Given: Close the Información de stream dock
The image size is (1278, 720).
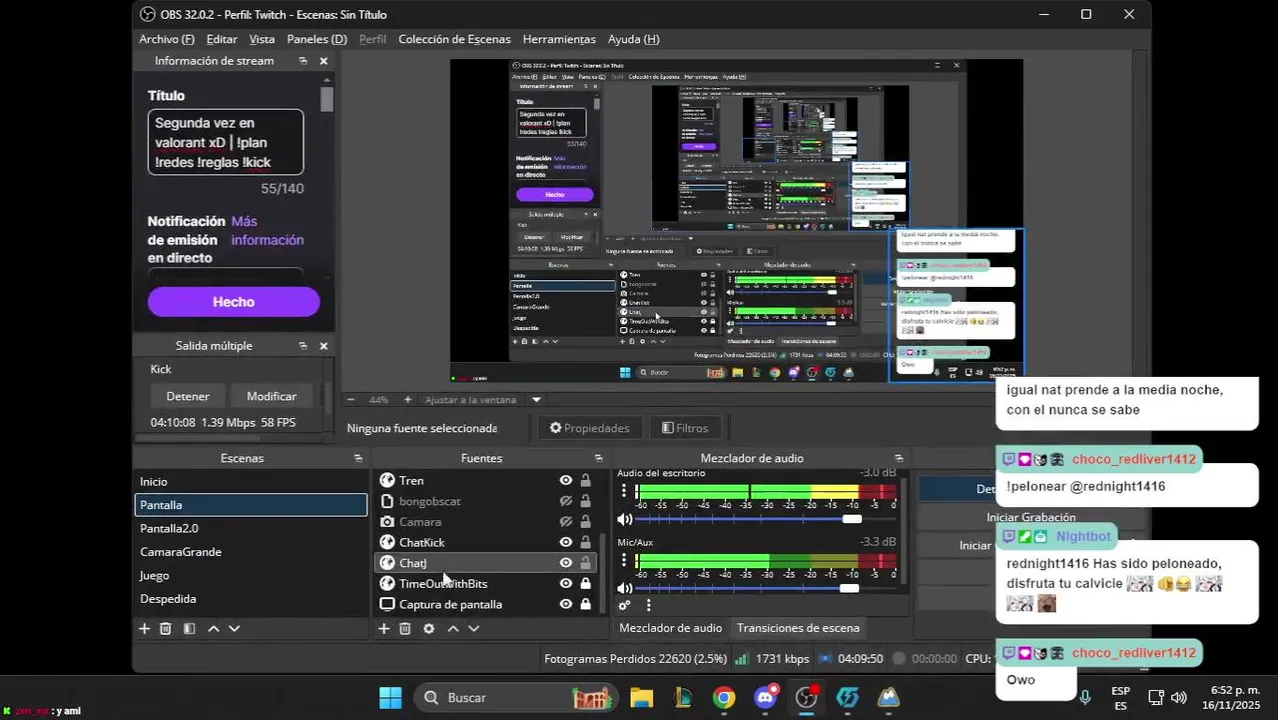Looking at the screenshot, I should 324,61.
